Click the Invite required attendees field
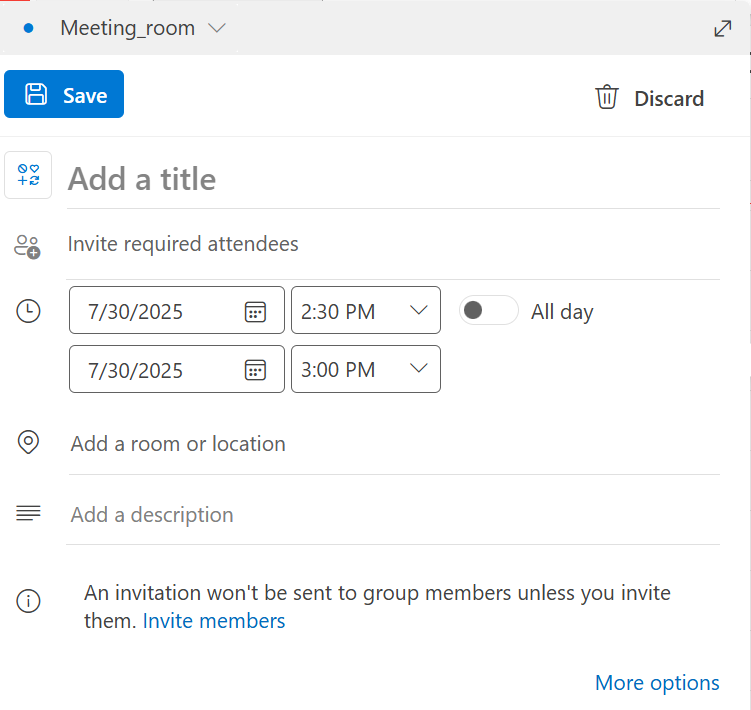The height and width of the screenshot is (710, 751). [393, 244]
